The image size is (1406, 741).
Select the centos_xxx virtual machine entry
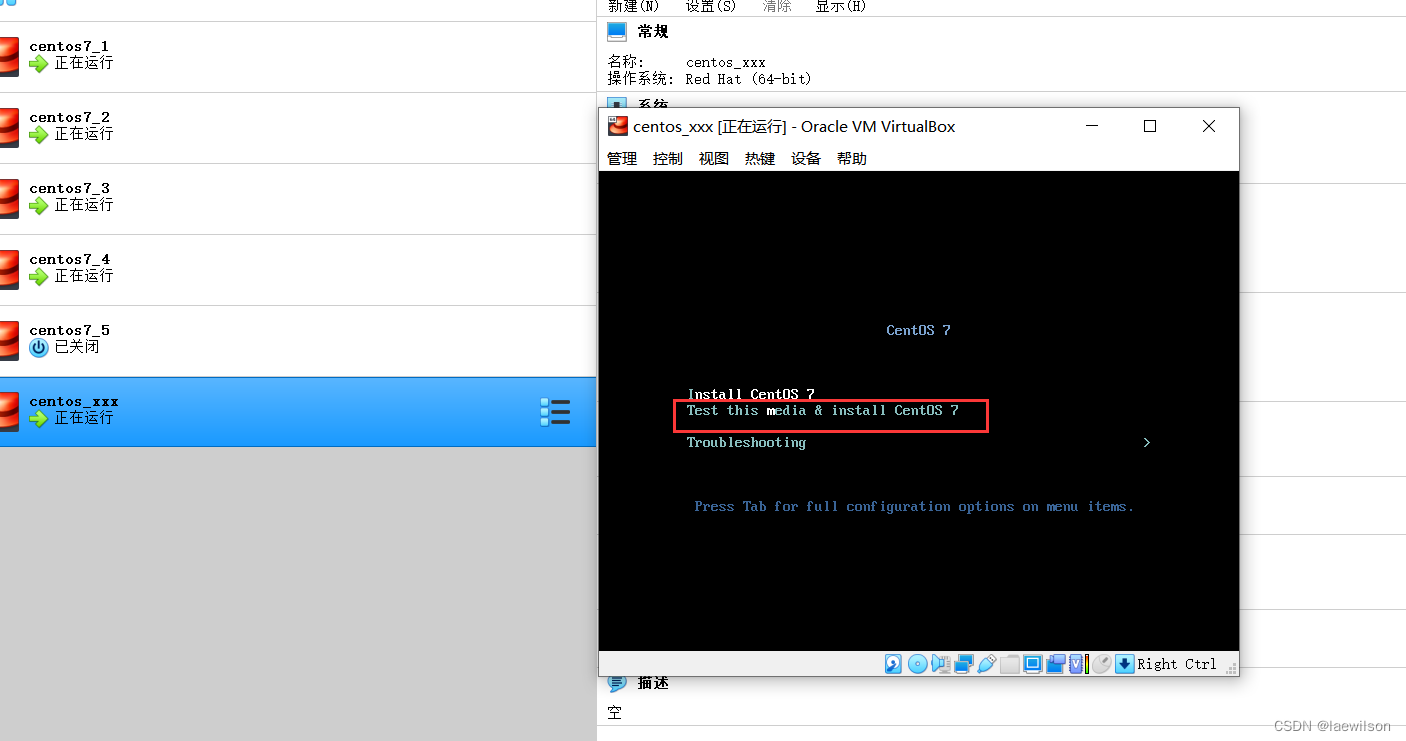[298, 412]
